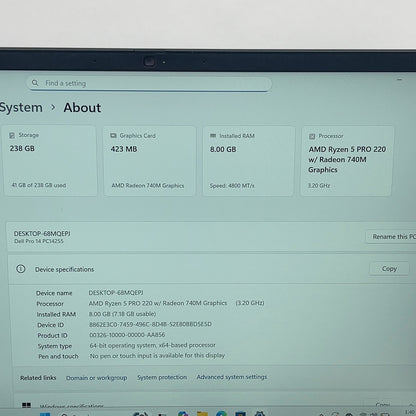Click the 'No pen or touch input' value
Screen dimensions: 416x416
[157, 356]
